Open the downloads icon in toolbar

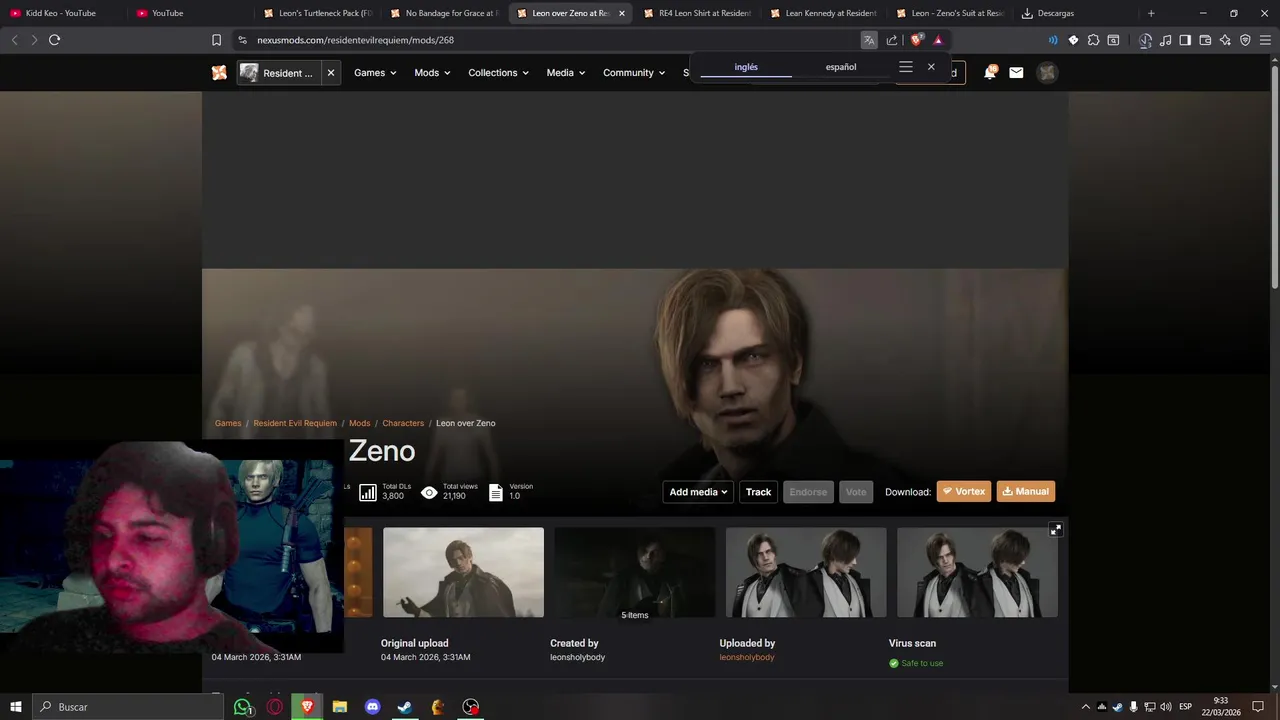click(1145, 40)
